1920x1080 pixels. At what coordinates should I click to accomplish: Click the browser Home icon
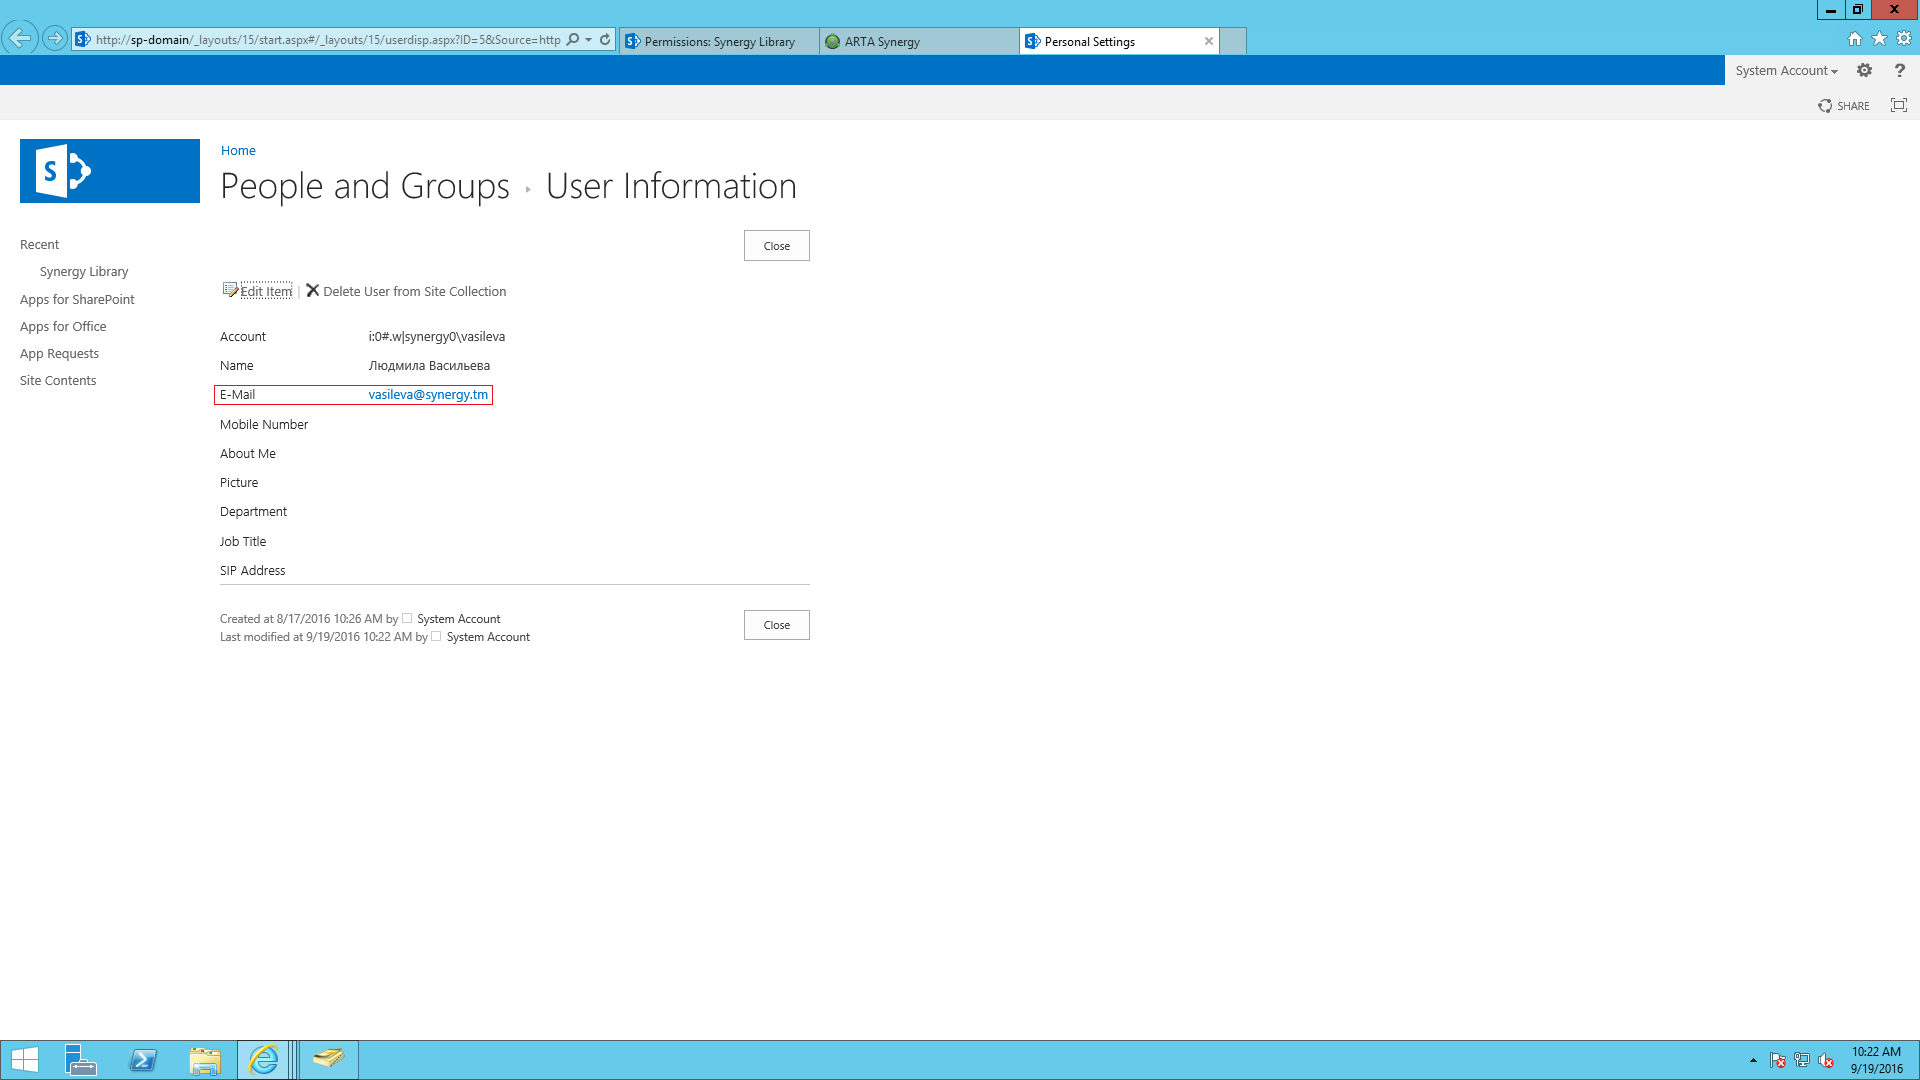pos(1855,39)
